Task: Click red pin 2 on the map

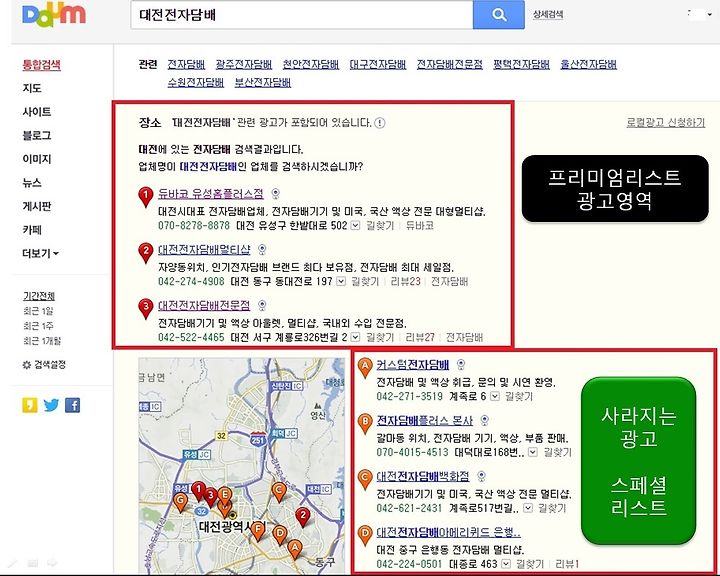Action: (x=303, y=517)
